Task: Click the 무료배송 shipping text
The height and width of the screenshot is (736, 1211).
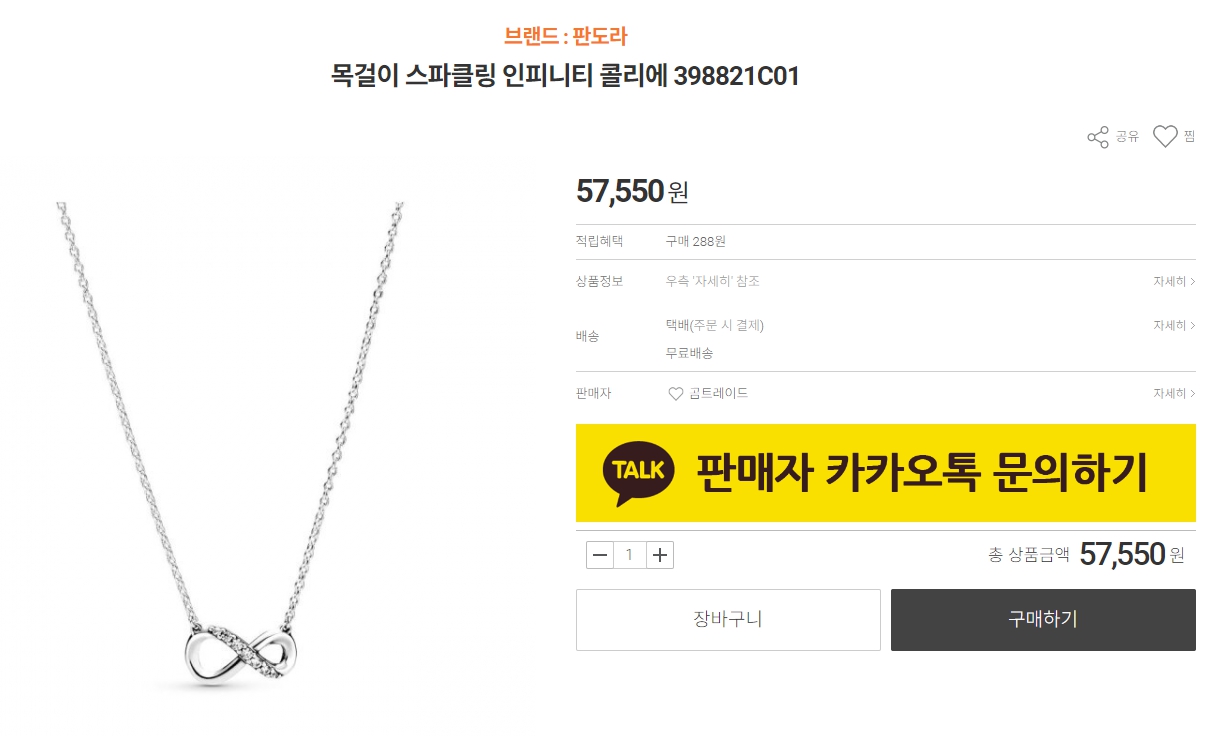Action: (x=689, y=354)
